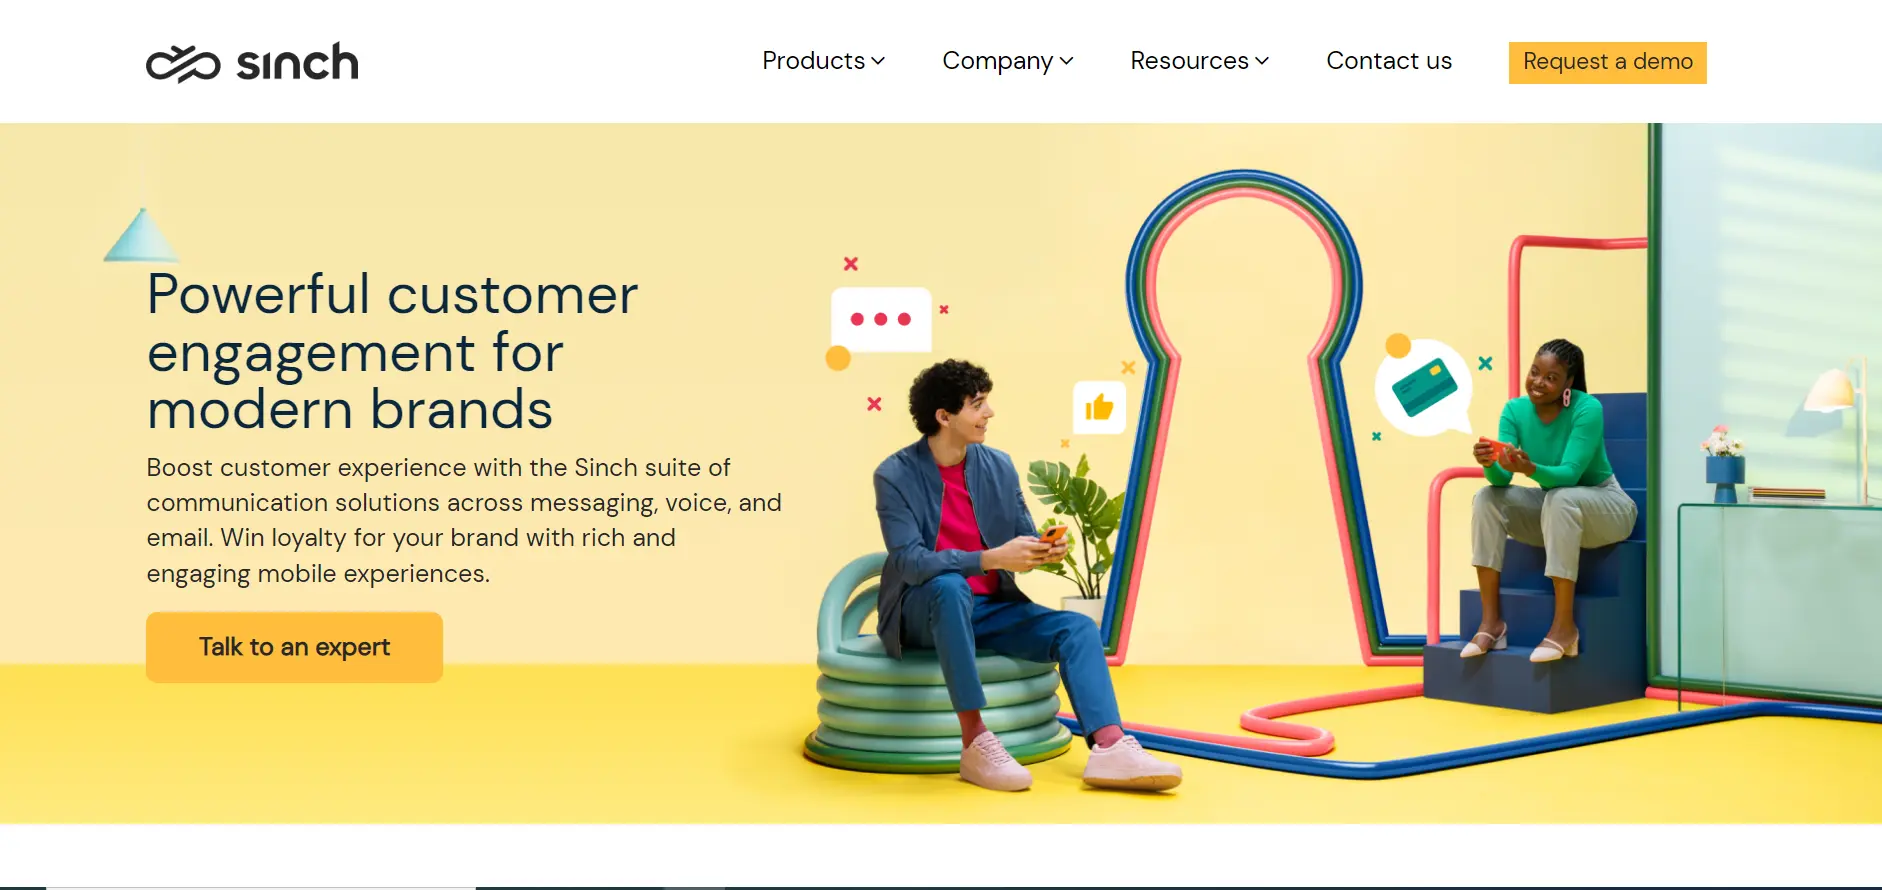Click the green credit card bubble icon

[x=1424, y=387]
